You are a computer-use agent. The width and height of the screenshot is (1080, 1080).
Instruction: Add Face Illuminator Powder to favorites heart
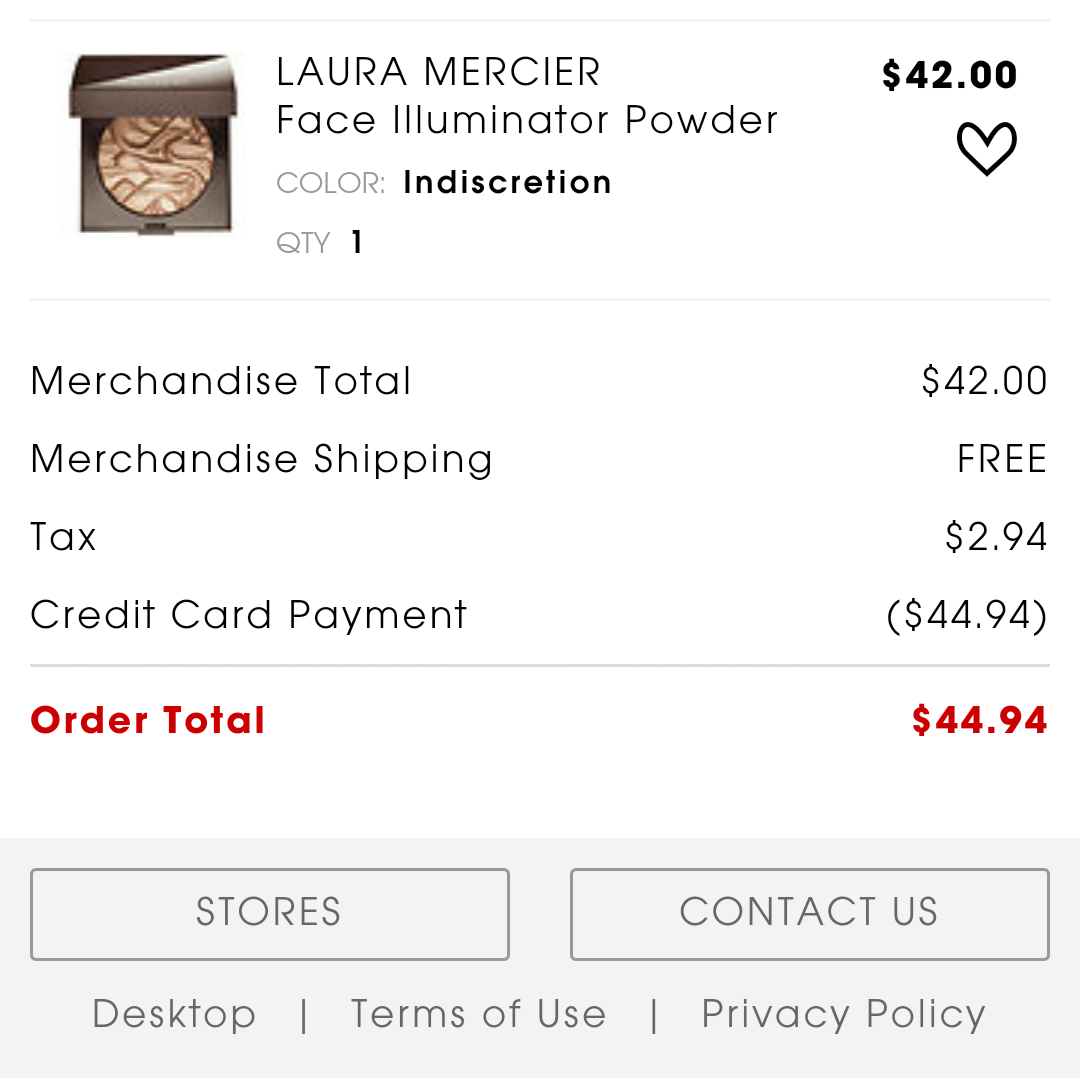(986, 148)
